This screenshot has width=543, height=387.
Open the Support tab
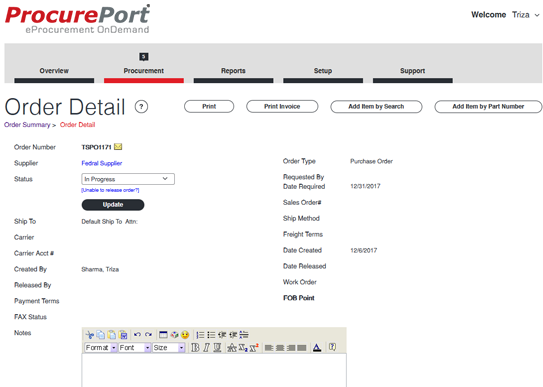click(412, 71)
